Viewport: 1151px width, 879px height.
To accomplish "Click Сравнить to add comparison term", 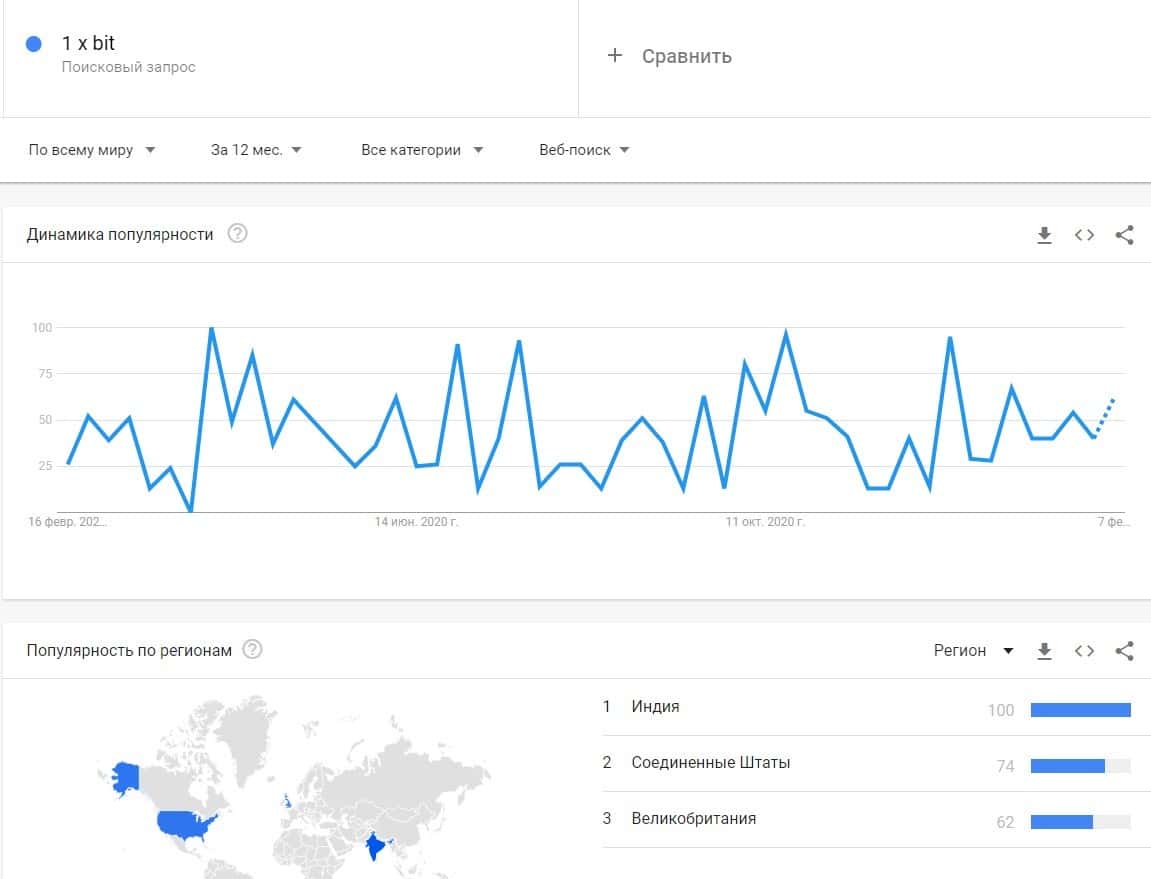I will click(x=670, y=56).
